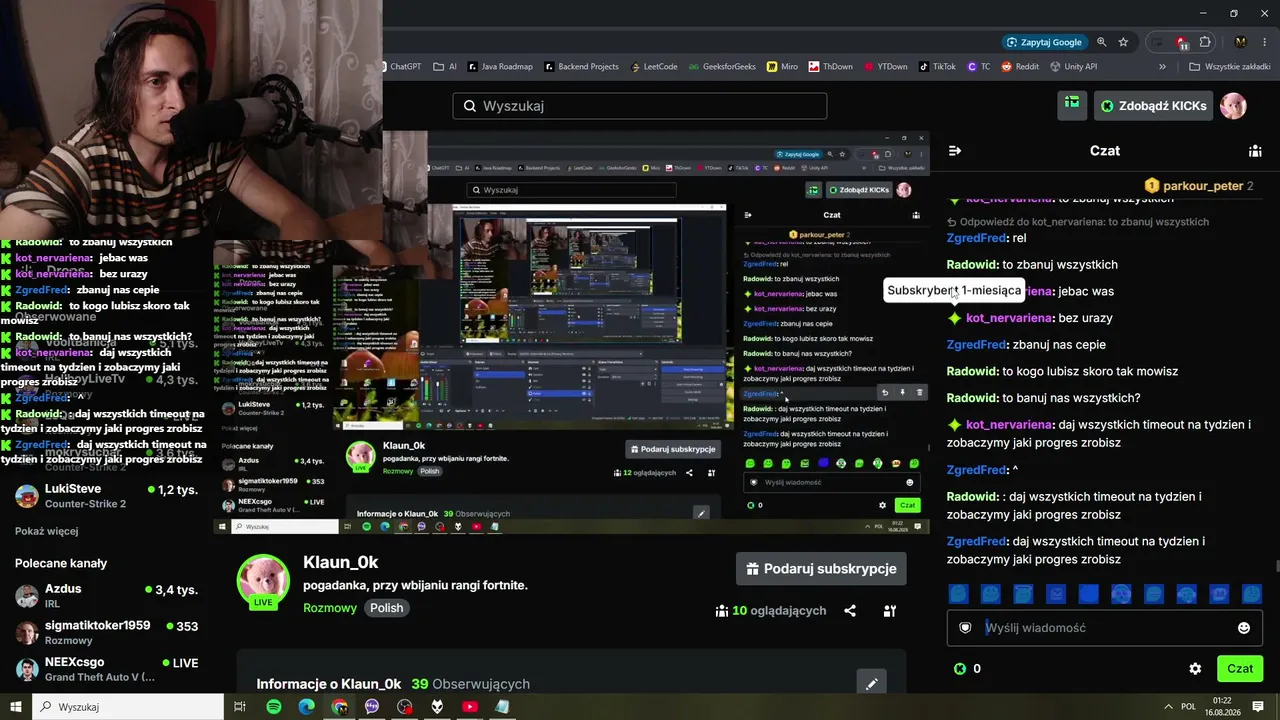
Task: Open Spotify from the taskbar
Action: [x=274, y=707]
